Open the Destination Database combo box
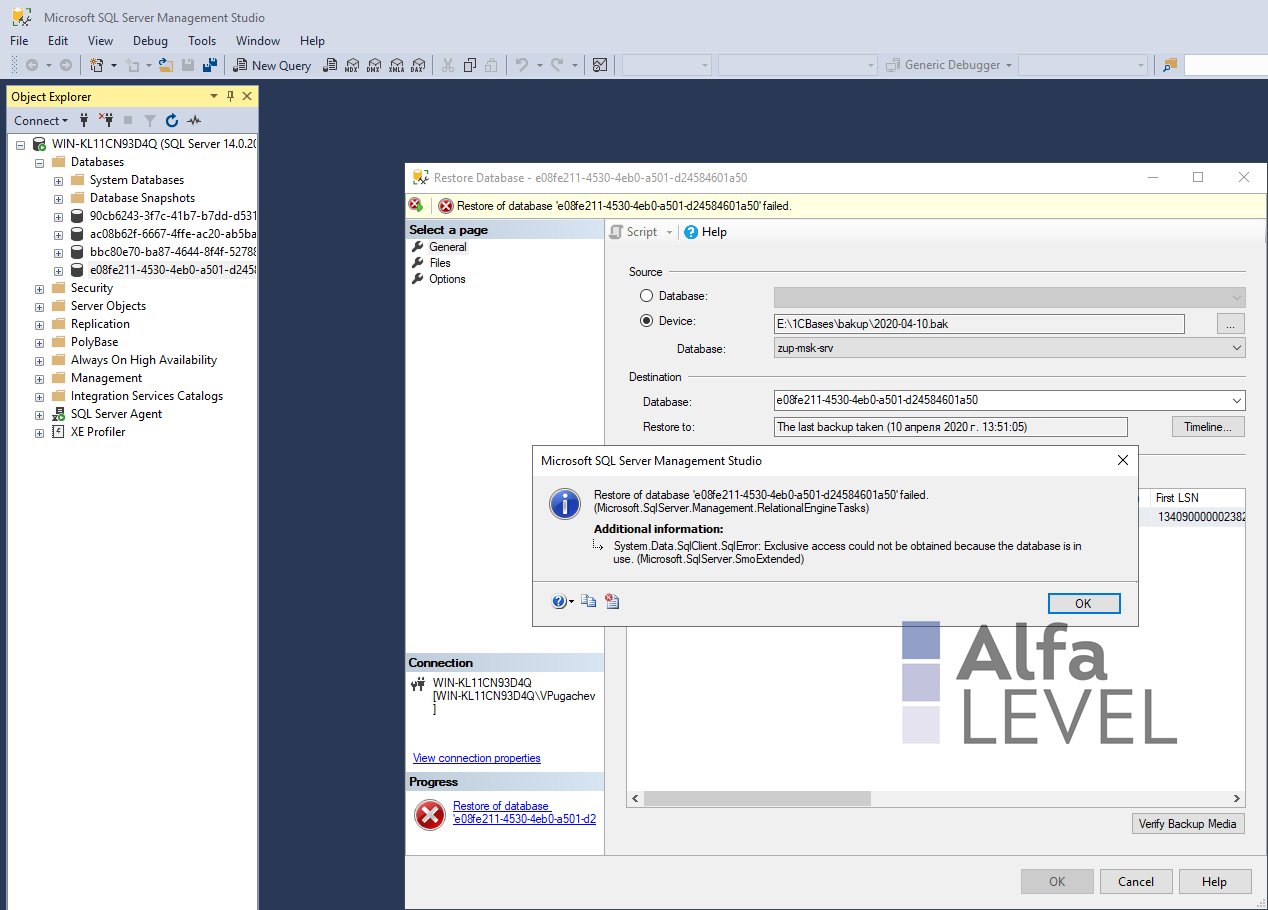The image size is (1268, 910). point(1010,400)
